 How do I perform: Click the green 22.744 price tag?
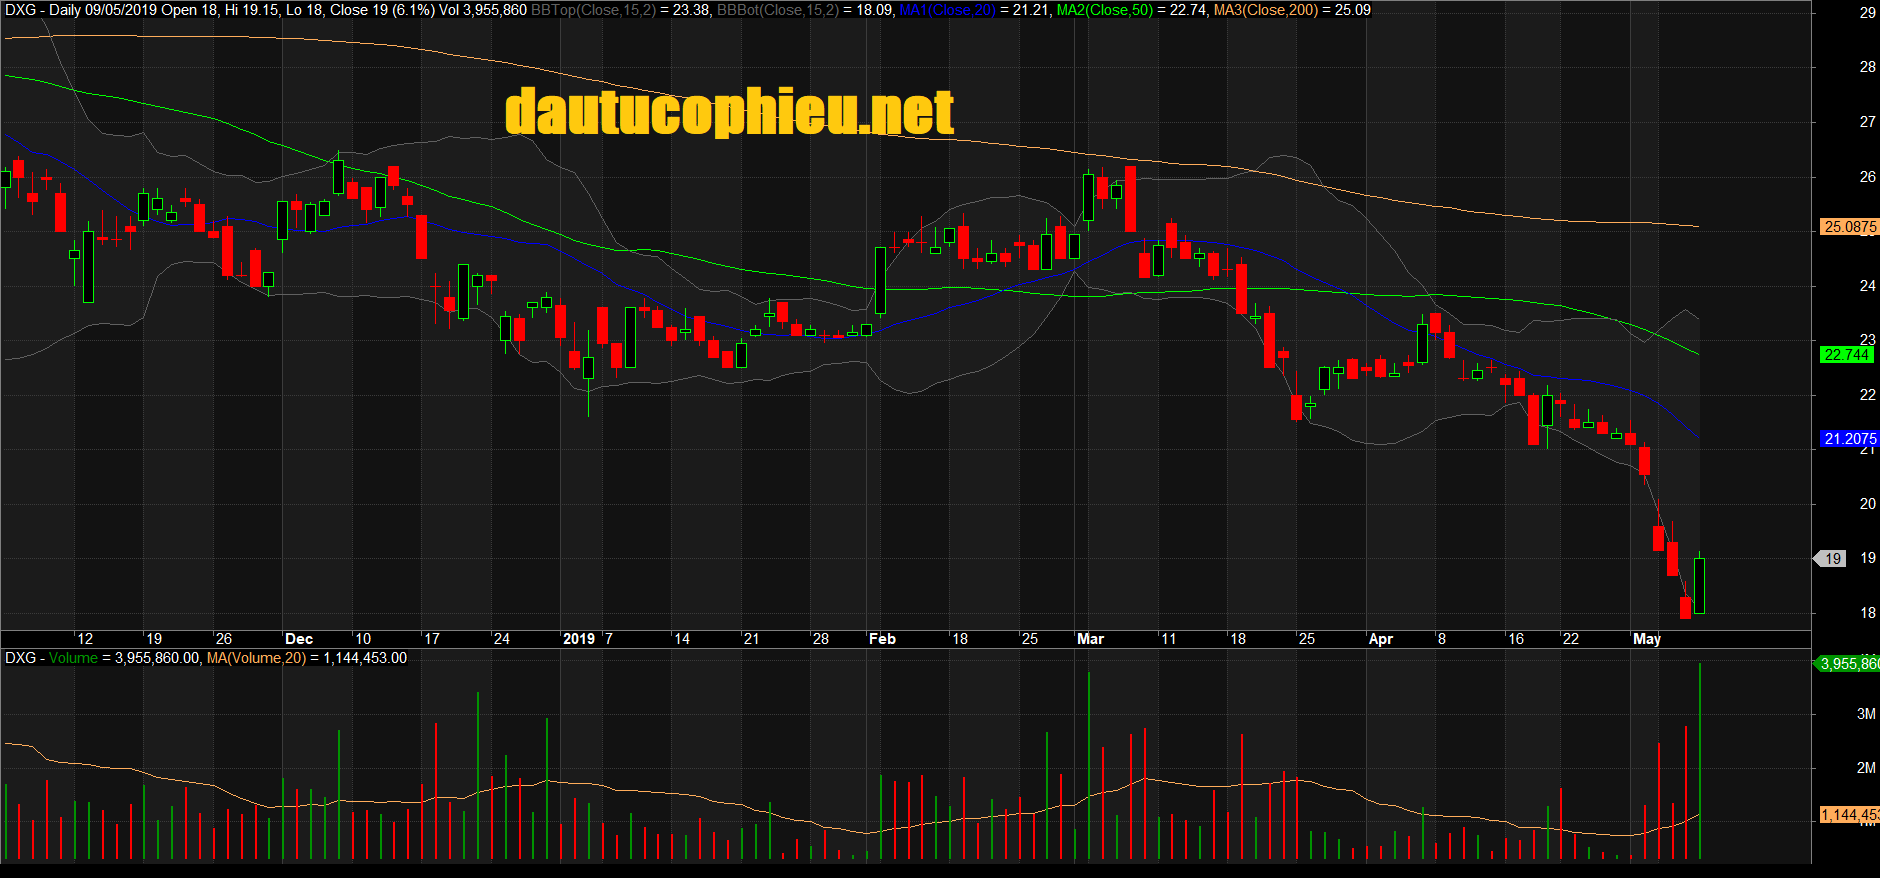click(1845, 355)
